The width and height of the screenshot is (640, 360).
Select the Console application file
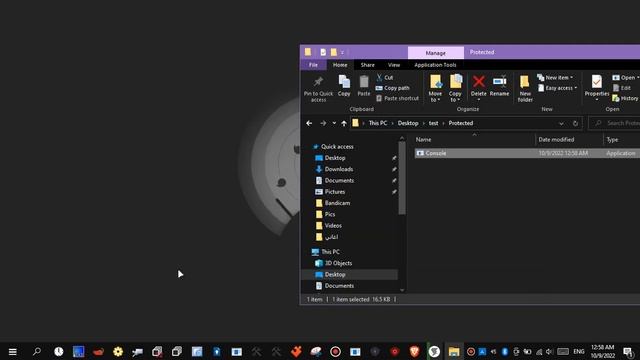point(527,153)
